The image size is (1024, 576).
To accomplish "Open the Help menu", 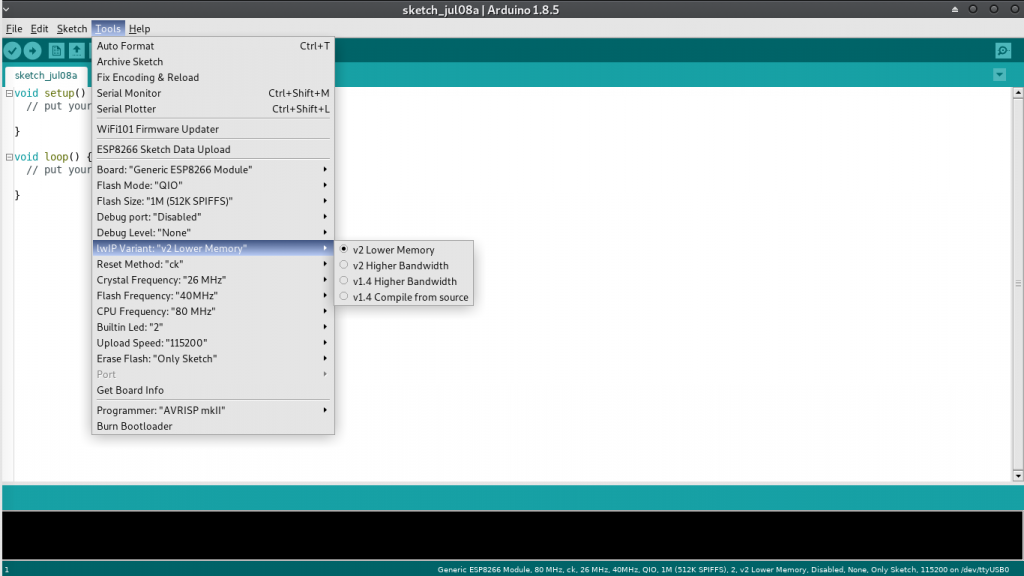I will tap(139, 29).
